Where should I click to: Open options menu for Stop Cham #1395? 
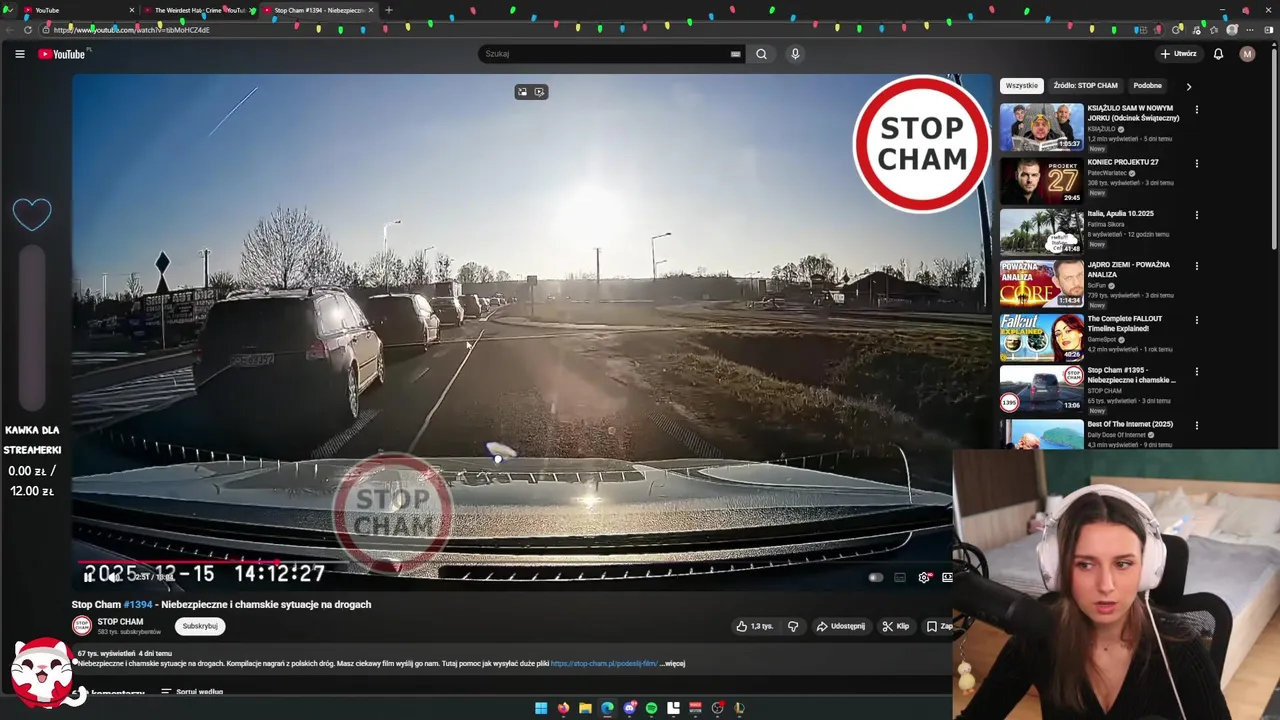pos(1196,372)
